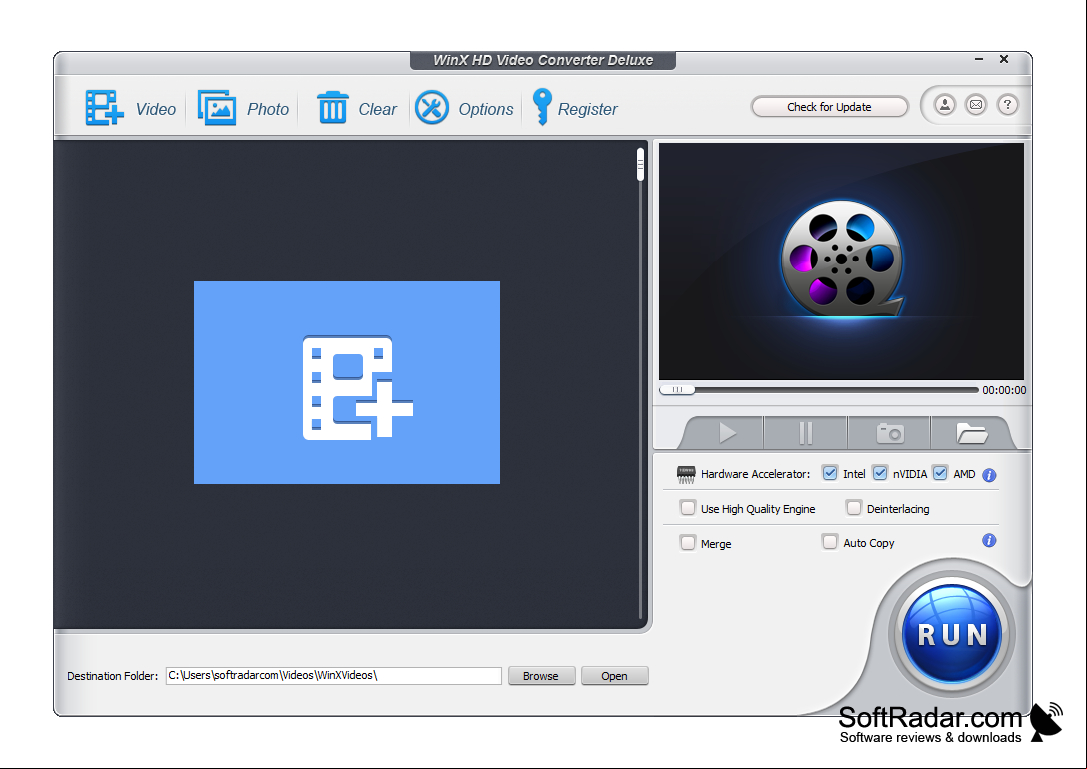Screen dimensions: 1087x769
Task: Enable Use High Quality Engine
Action: pyautogui.click(x=688, y=508)
